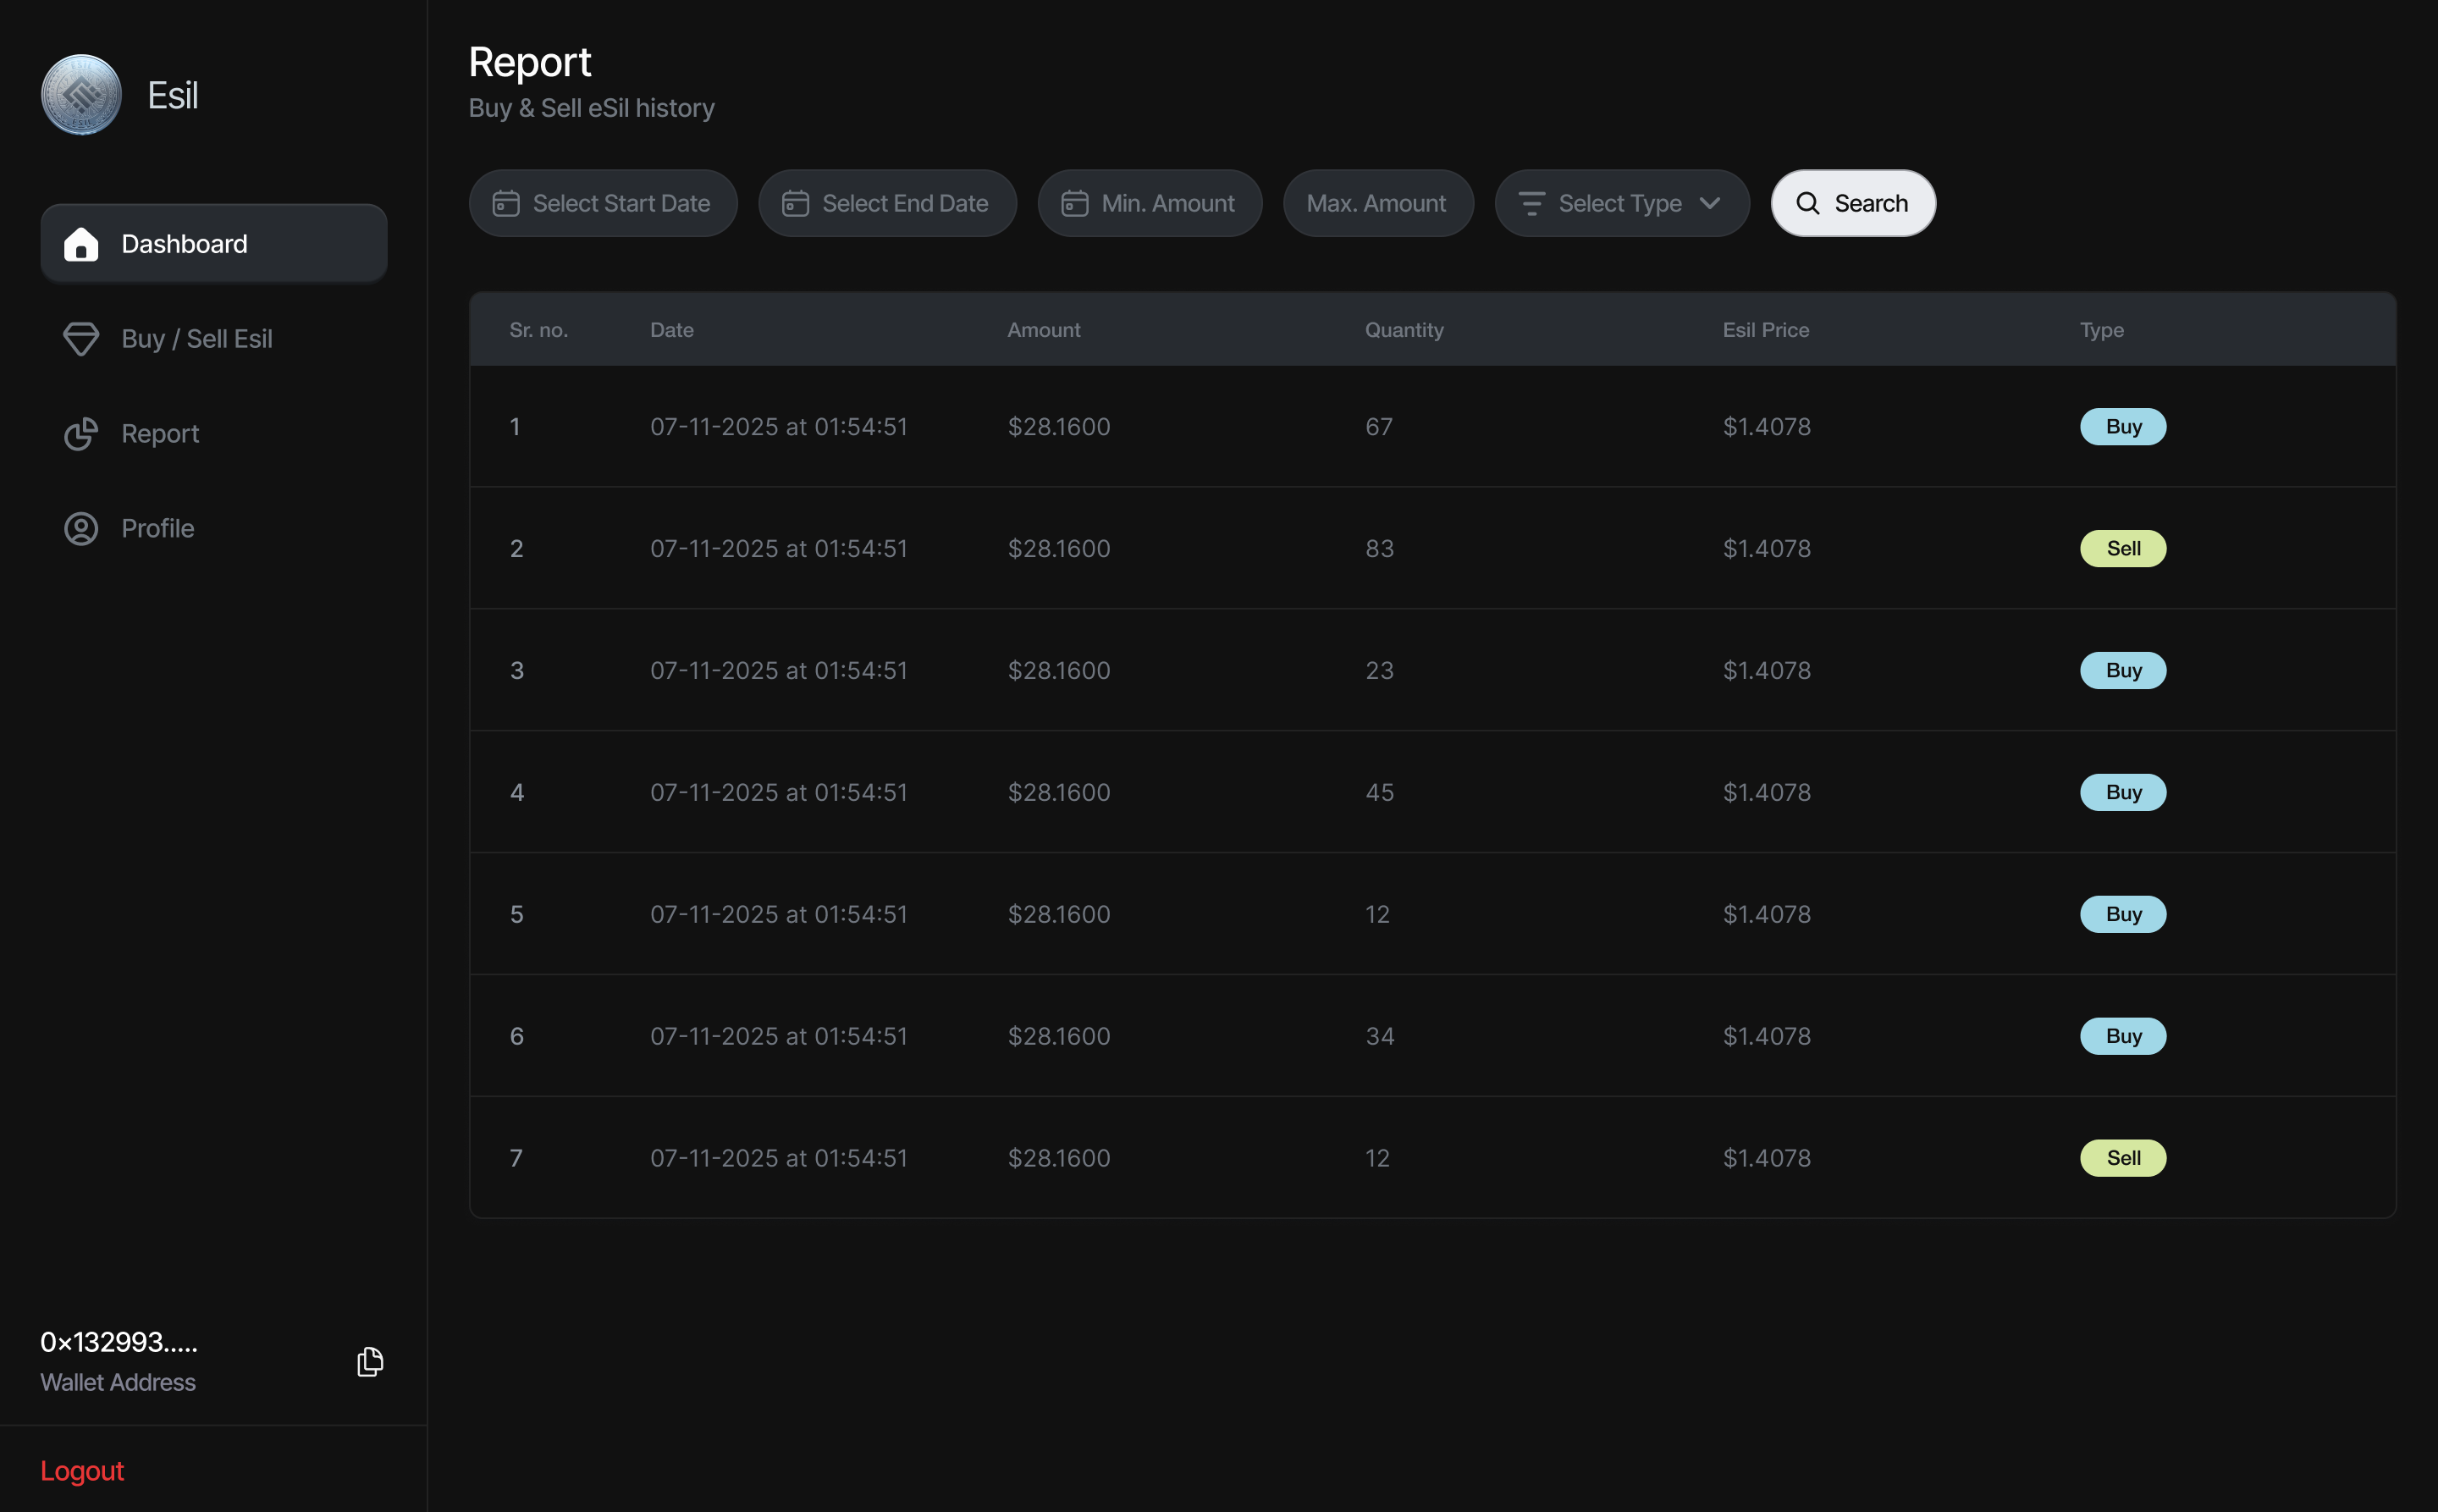
Task: Expand the Select Type dropdown chevron
Action: click(1710, 204)
